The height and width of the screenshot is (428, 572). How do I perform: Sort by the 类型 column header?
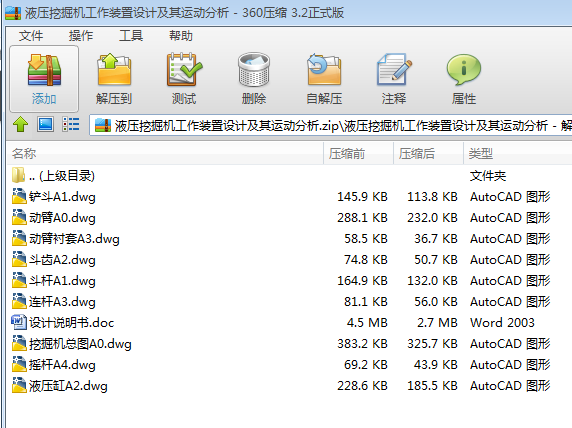(518, 153)
